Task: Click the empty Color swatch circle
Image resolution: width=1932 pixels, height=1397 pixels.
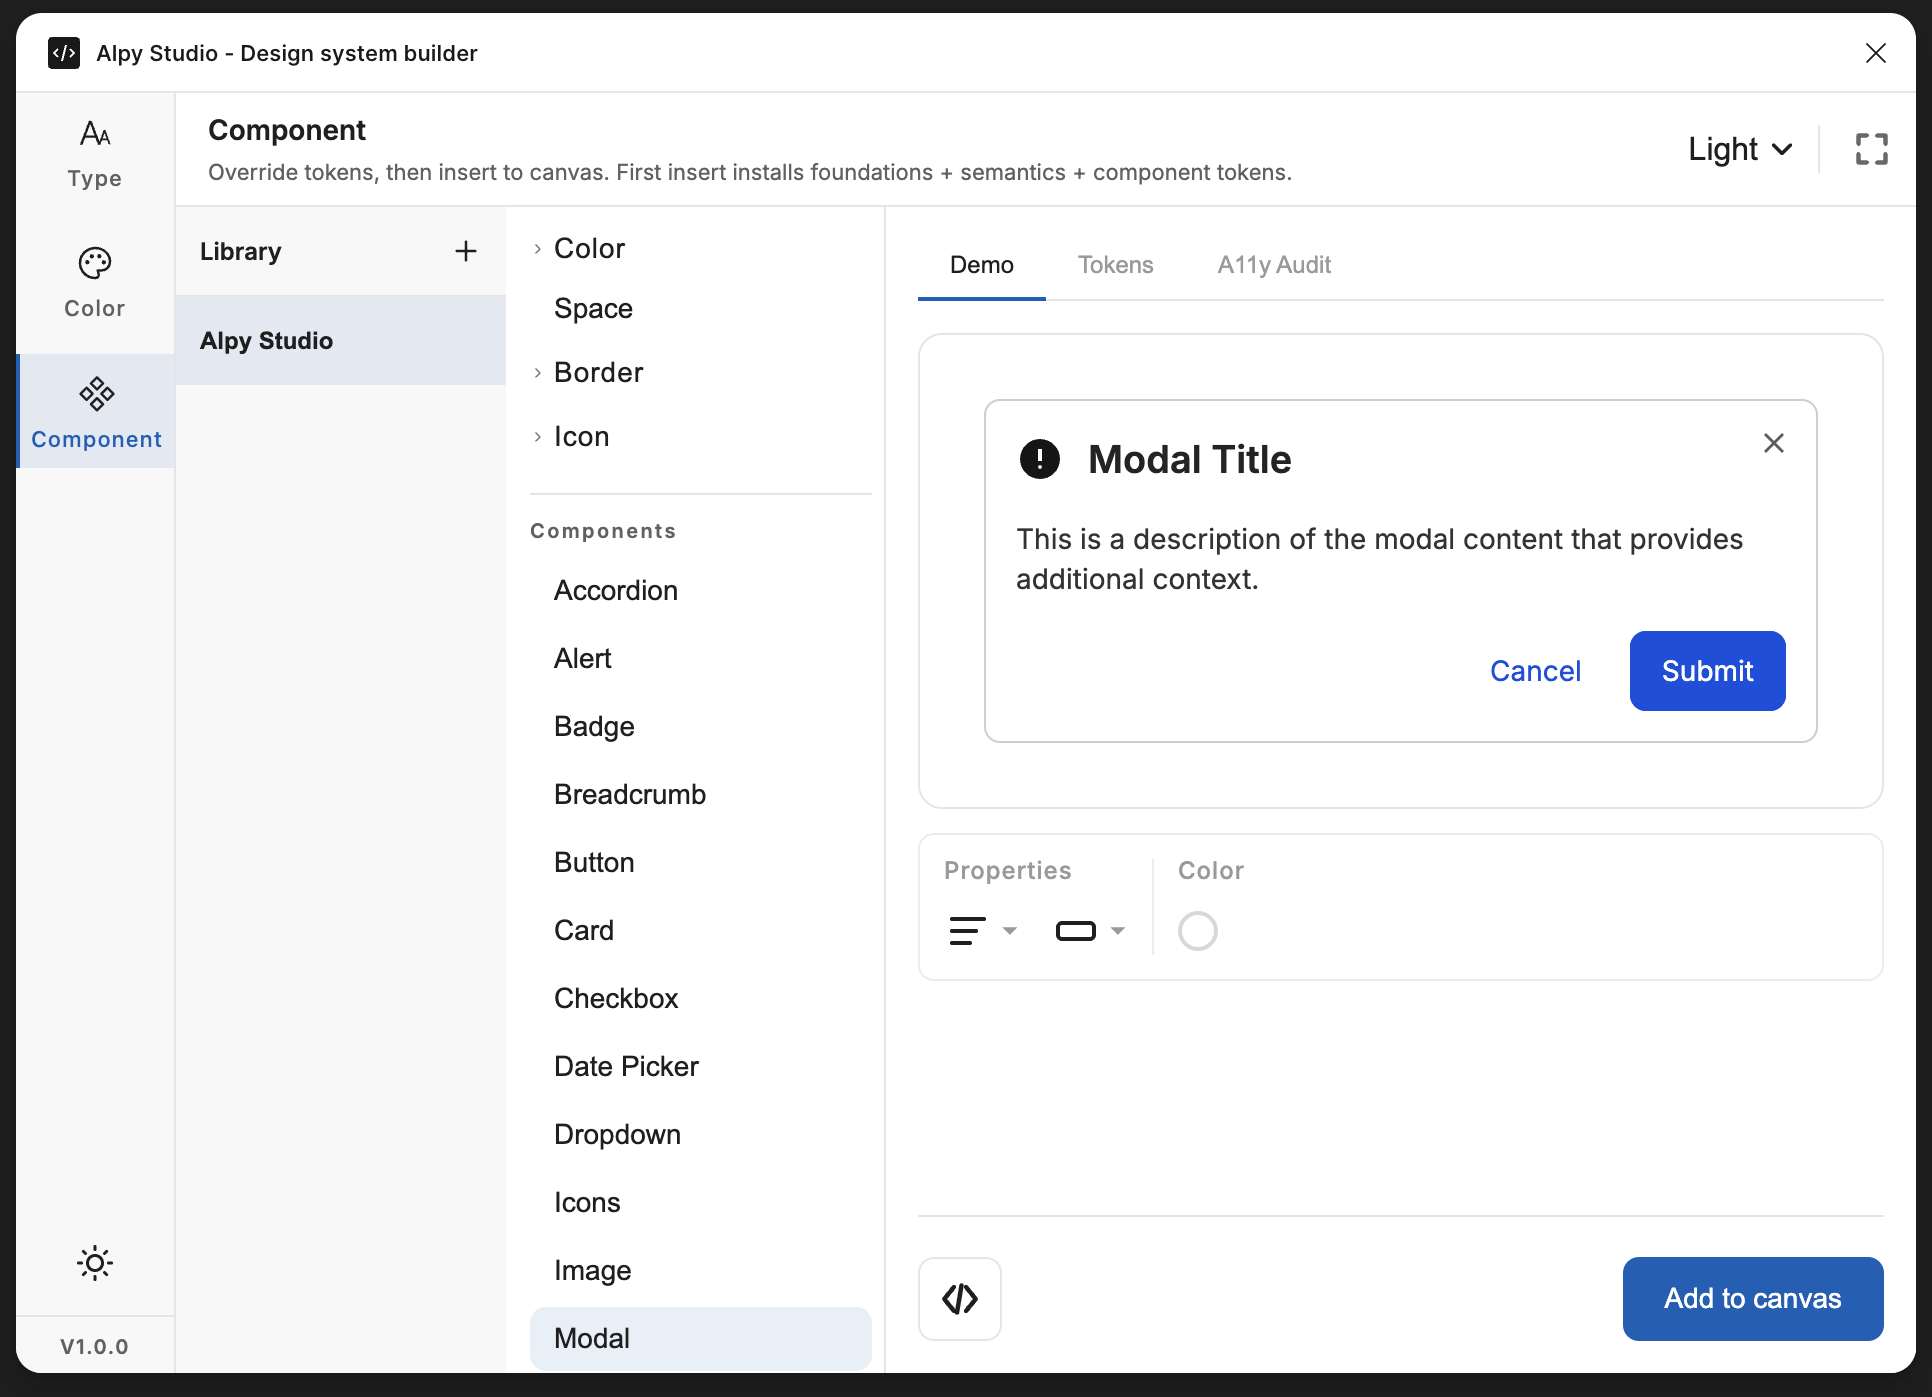Action: (1197, 930)
